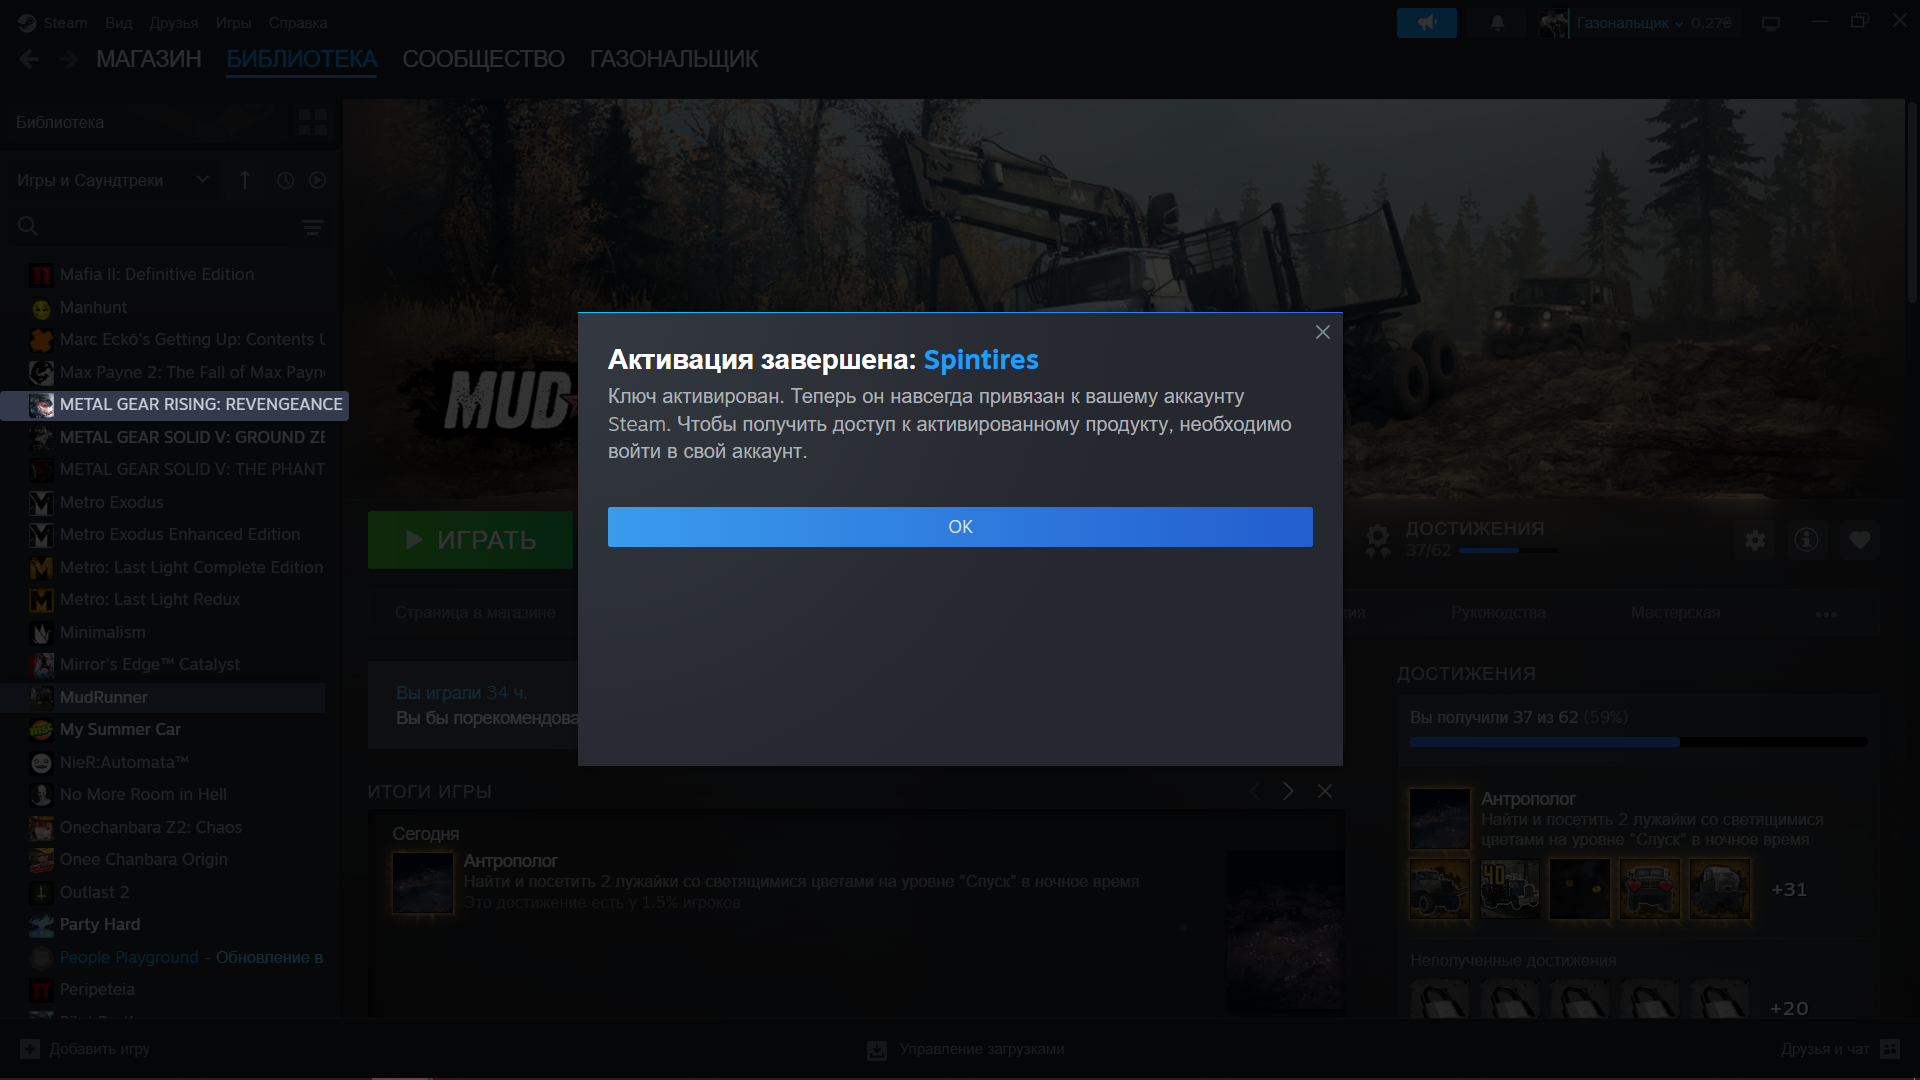Click the megaphone announcements icon
The height and width of the screenshot is (1080, 1920).
click(1426, 23)
